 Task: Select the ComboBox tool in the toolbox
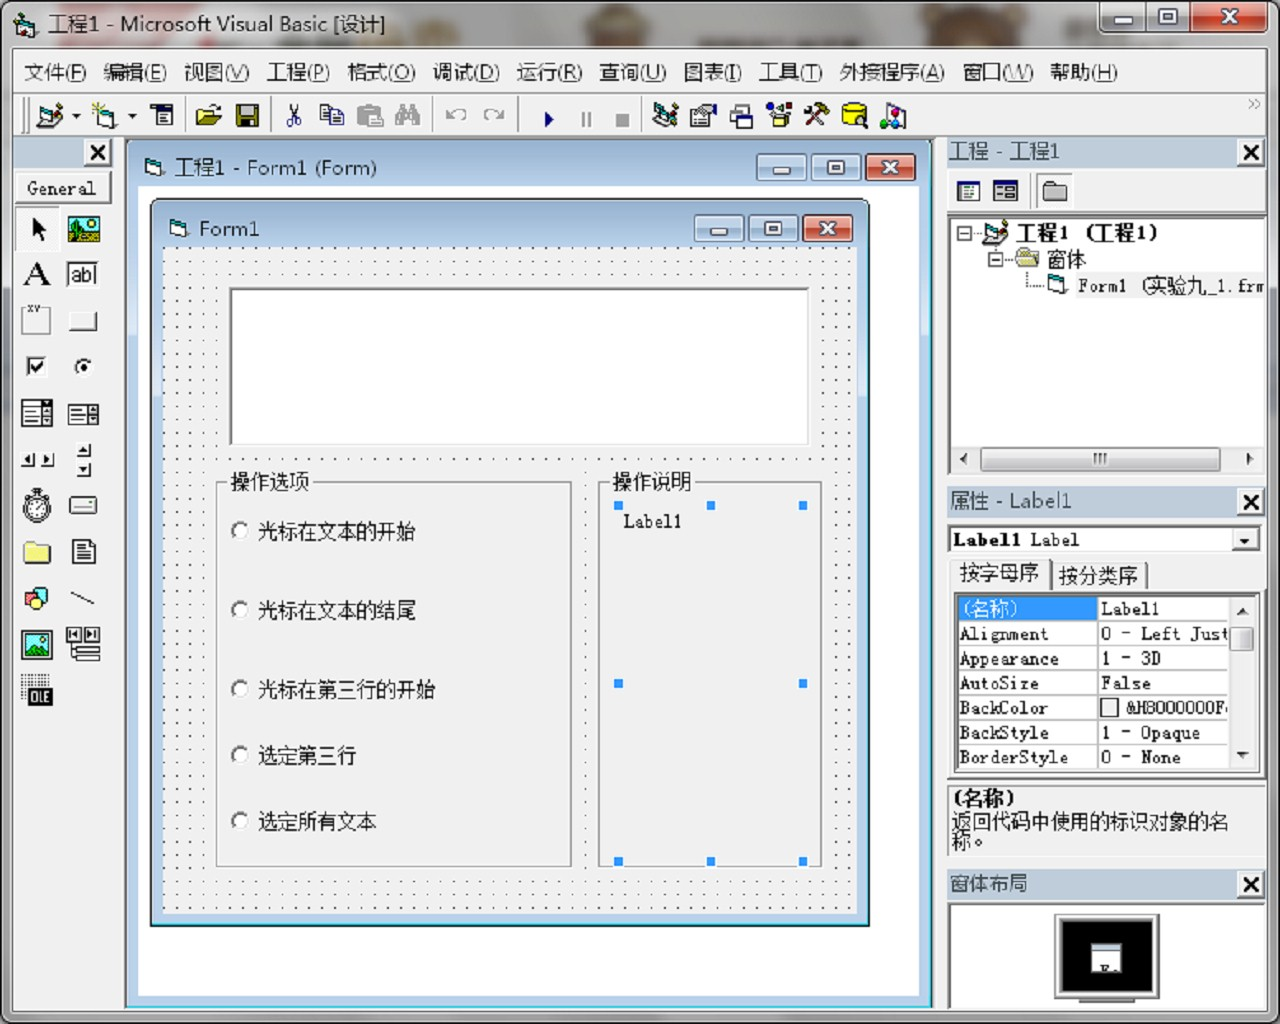pyautogui.click(x=37, y=413)
